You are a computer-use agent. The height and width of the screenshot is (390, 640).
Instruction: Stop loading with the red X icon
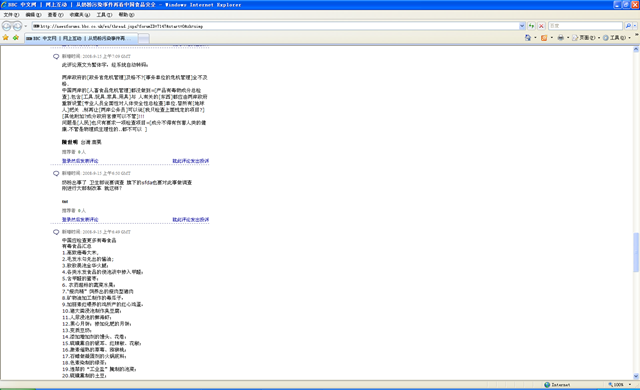(541, 26)
